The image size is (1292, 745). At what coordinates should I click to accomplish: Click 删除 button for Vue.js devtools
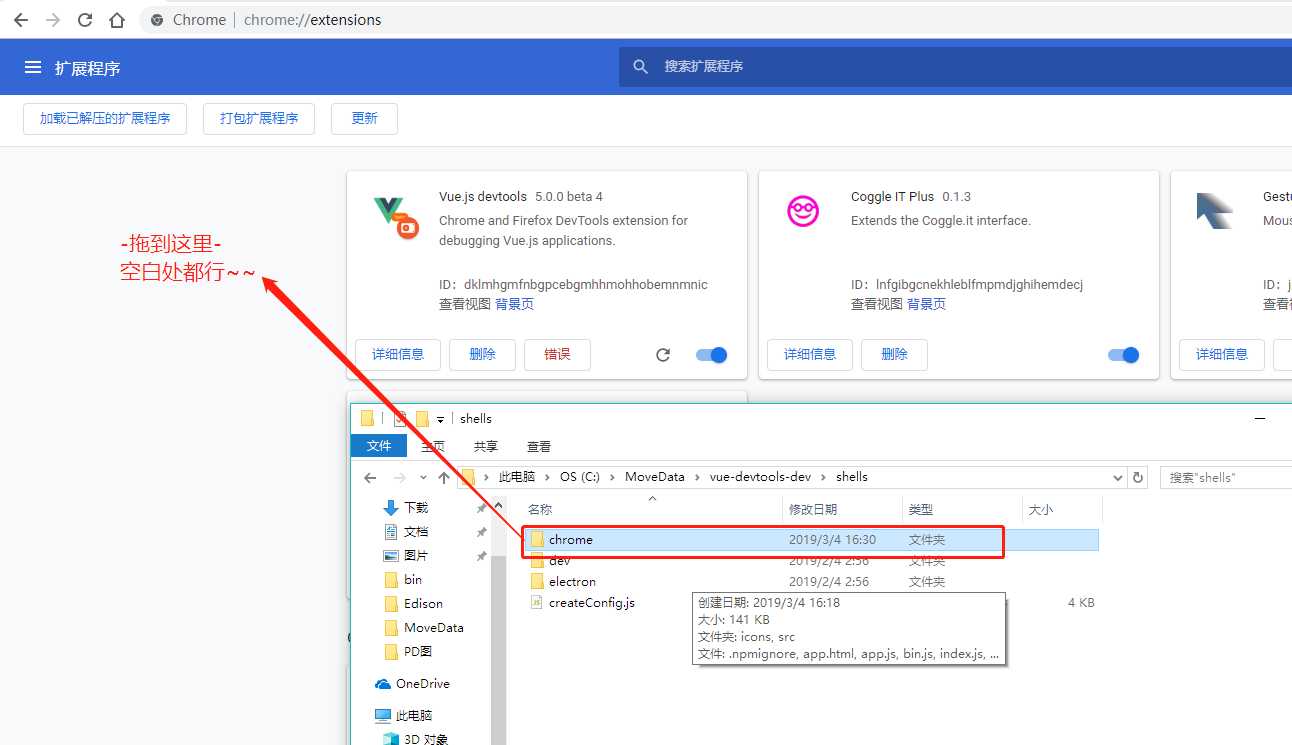482,355
